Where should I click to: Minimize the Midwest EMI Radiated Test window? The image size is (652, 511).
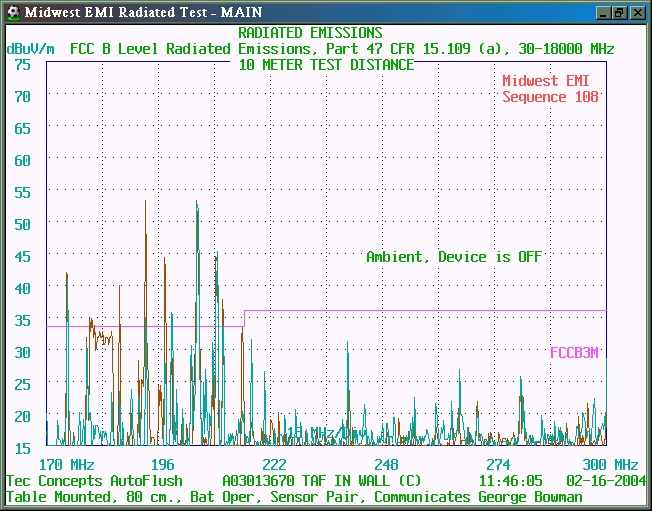pyautogui.click(x=603, y=12)
